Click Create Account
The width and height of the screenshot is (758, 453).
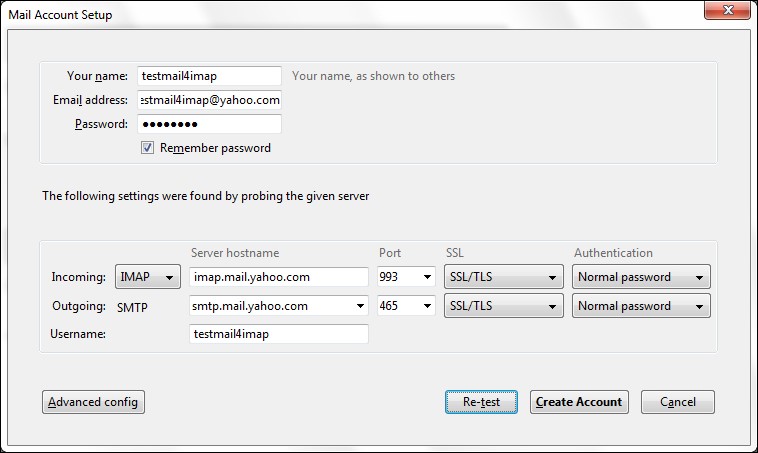click(x=579, y=402)
